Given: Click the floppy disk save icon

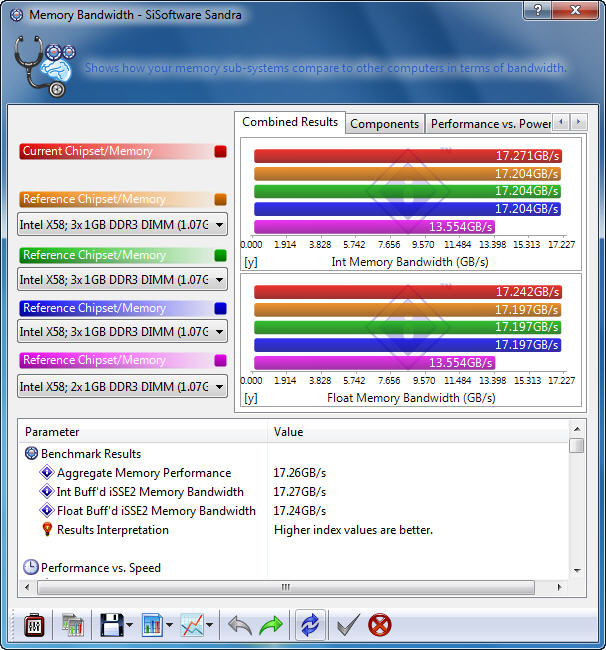Looking at the screenshot, I should (112, 625).
